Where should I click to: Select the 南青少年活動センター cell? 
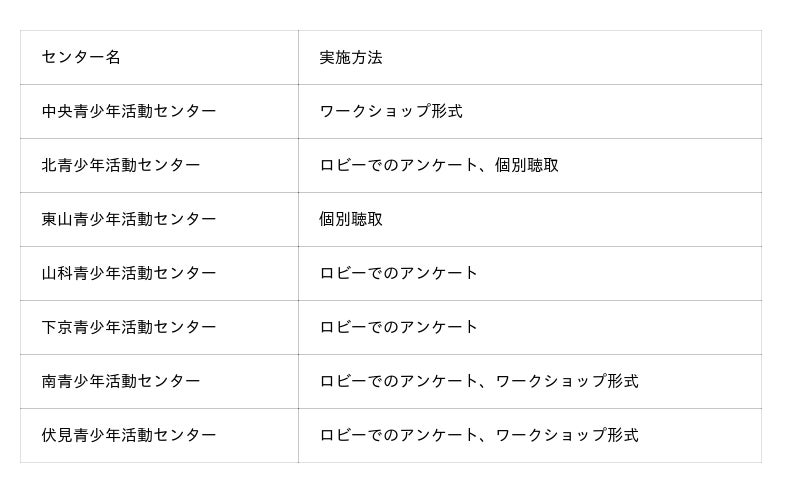(121, 381)
